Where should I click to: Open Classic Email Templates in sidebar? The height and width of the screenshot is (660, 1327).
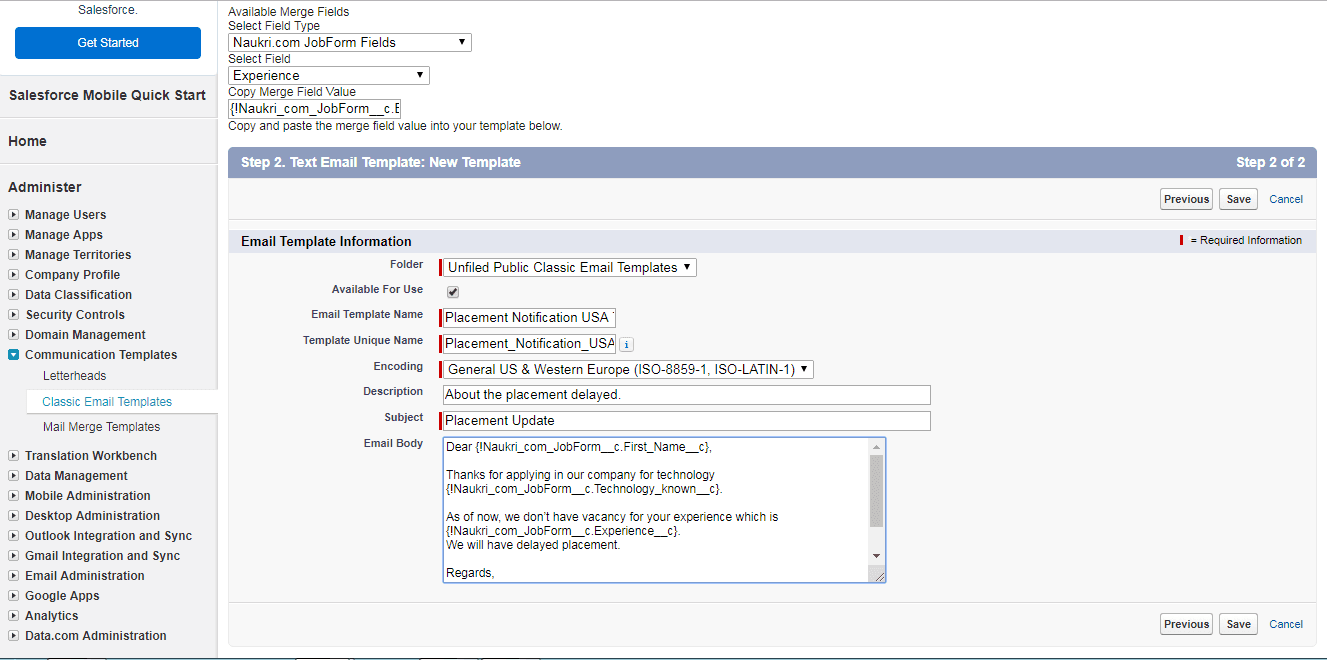(107, 402)
